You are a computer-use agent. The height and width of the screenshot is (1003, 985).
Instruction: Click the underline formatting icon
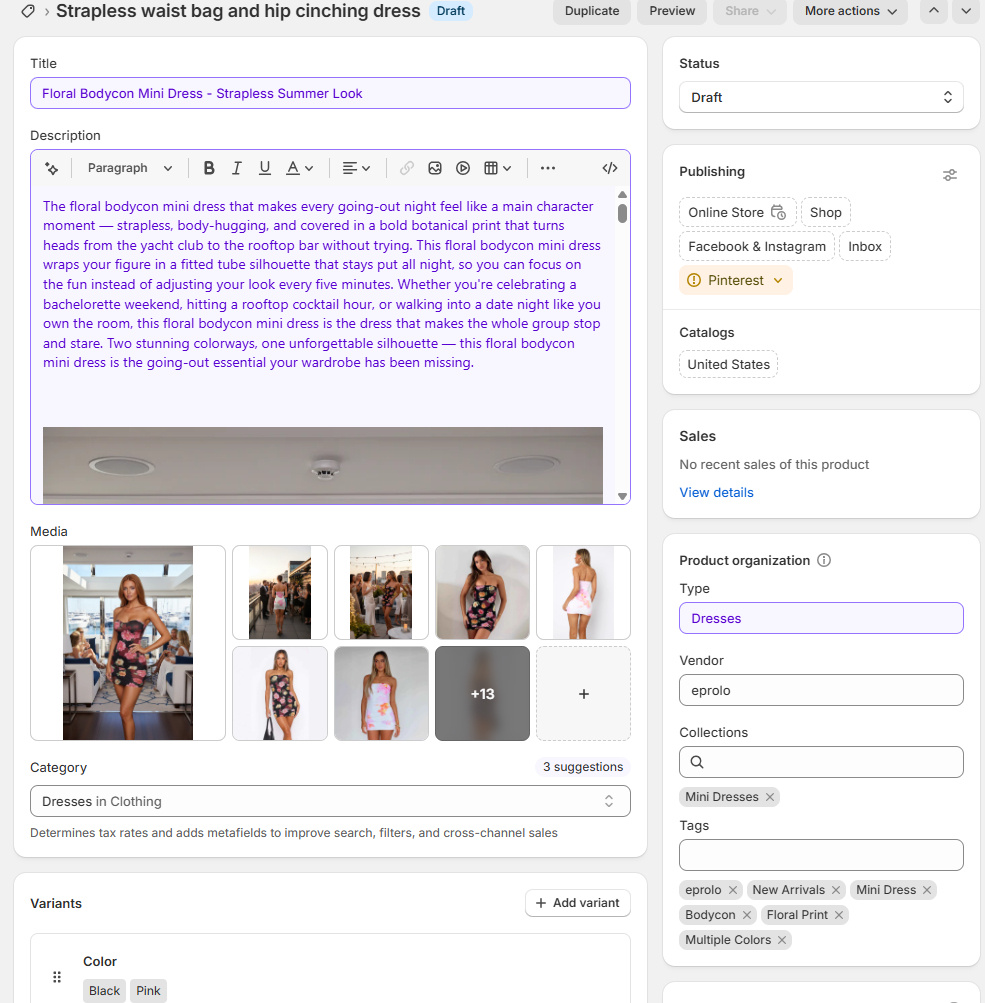coord(265,168)
